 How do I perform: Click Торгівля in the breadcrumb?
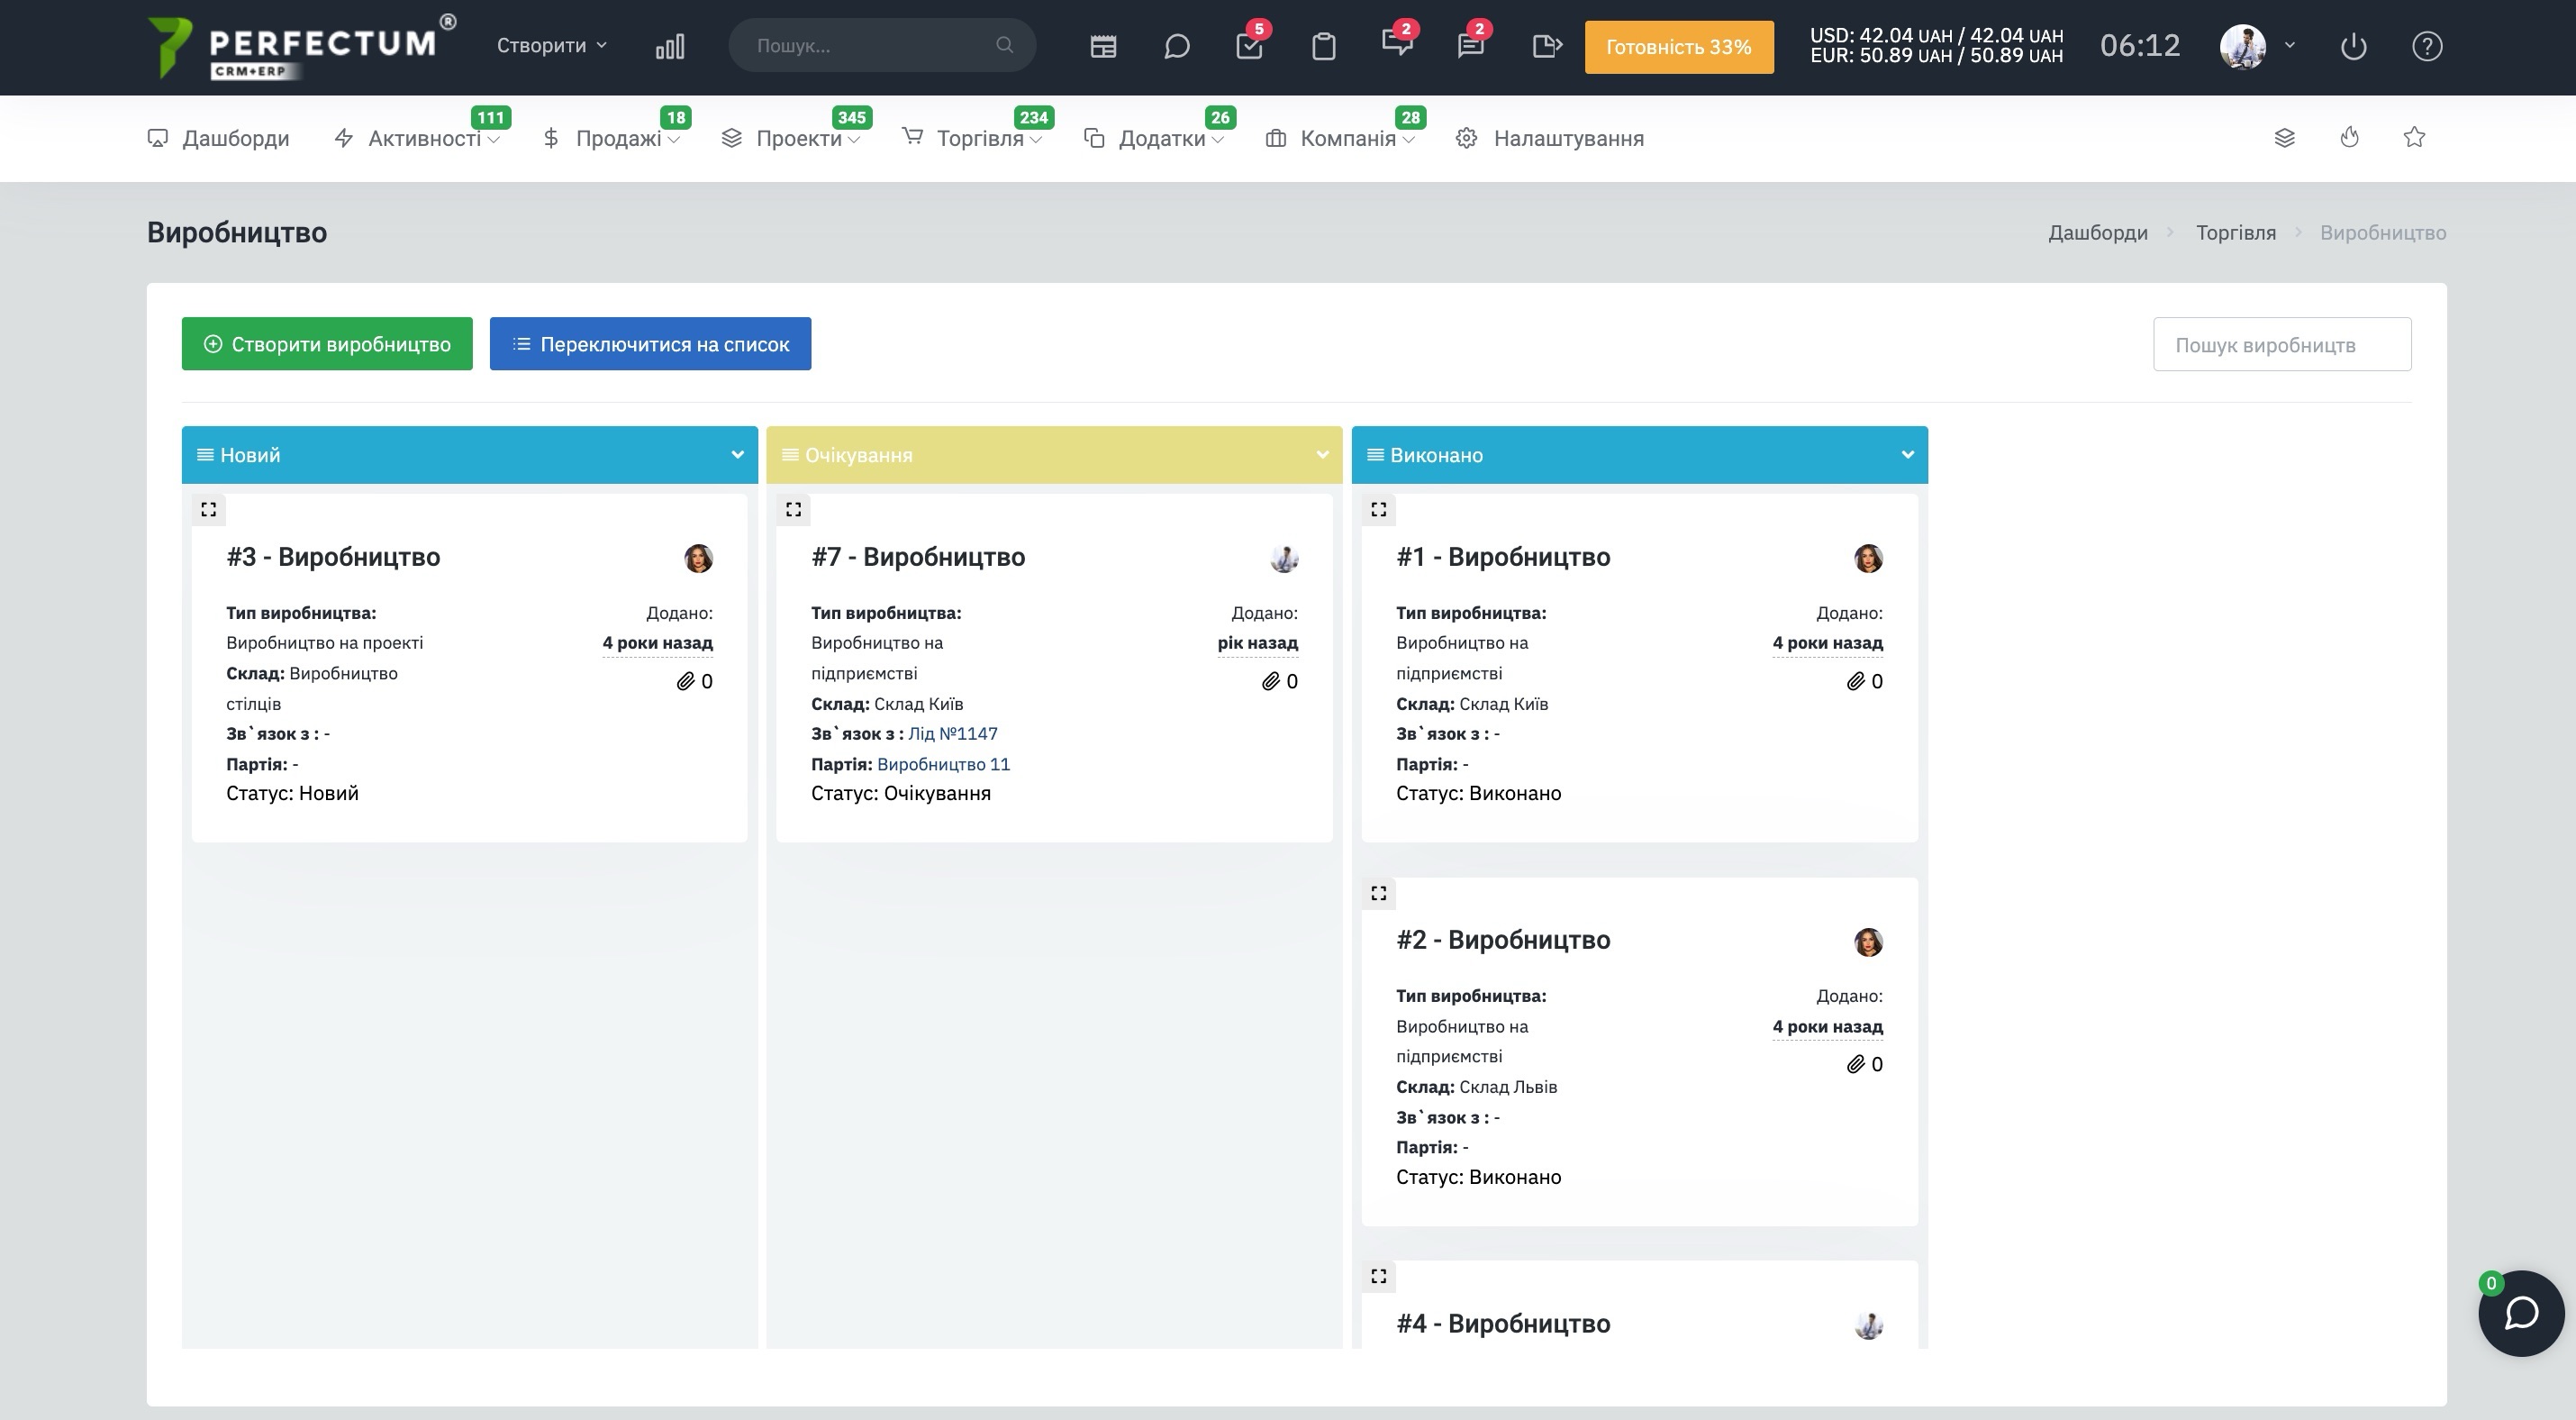[2236, 232]
